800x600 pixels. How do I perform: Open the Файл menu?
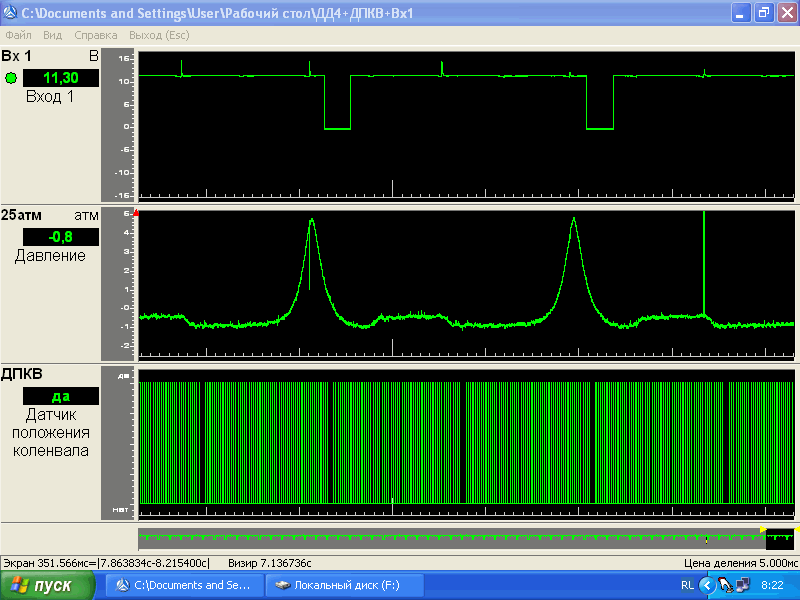point(18,35)
